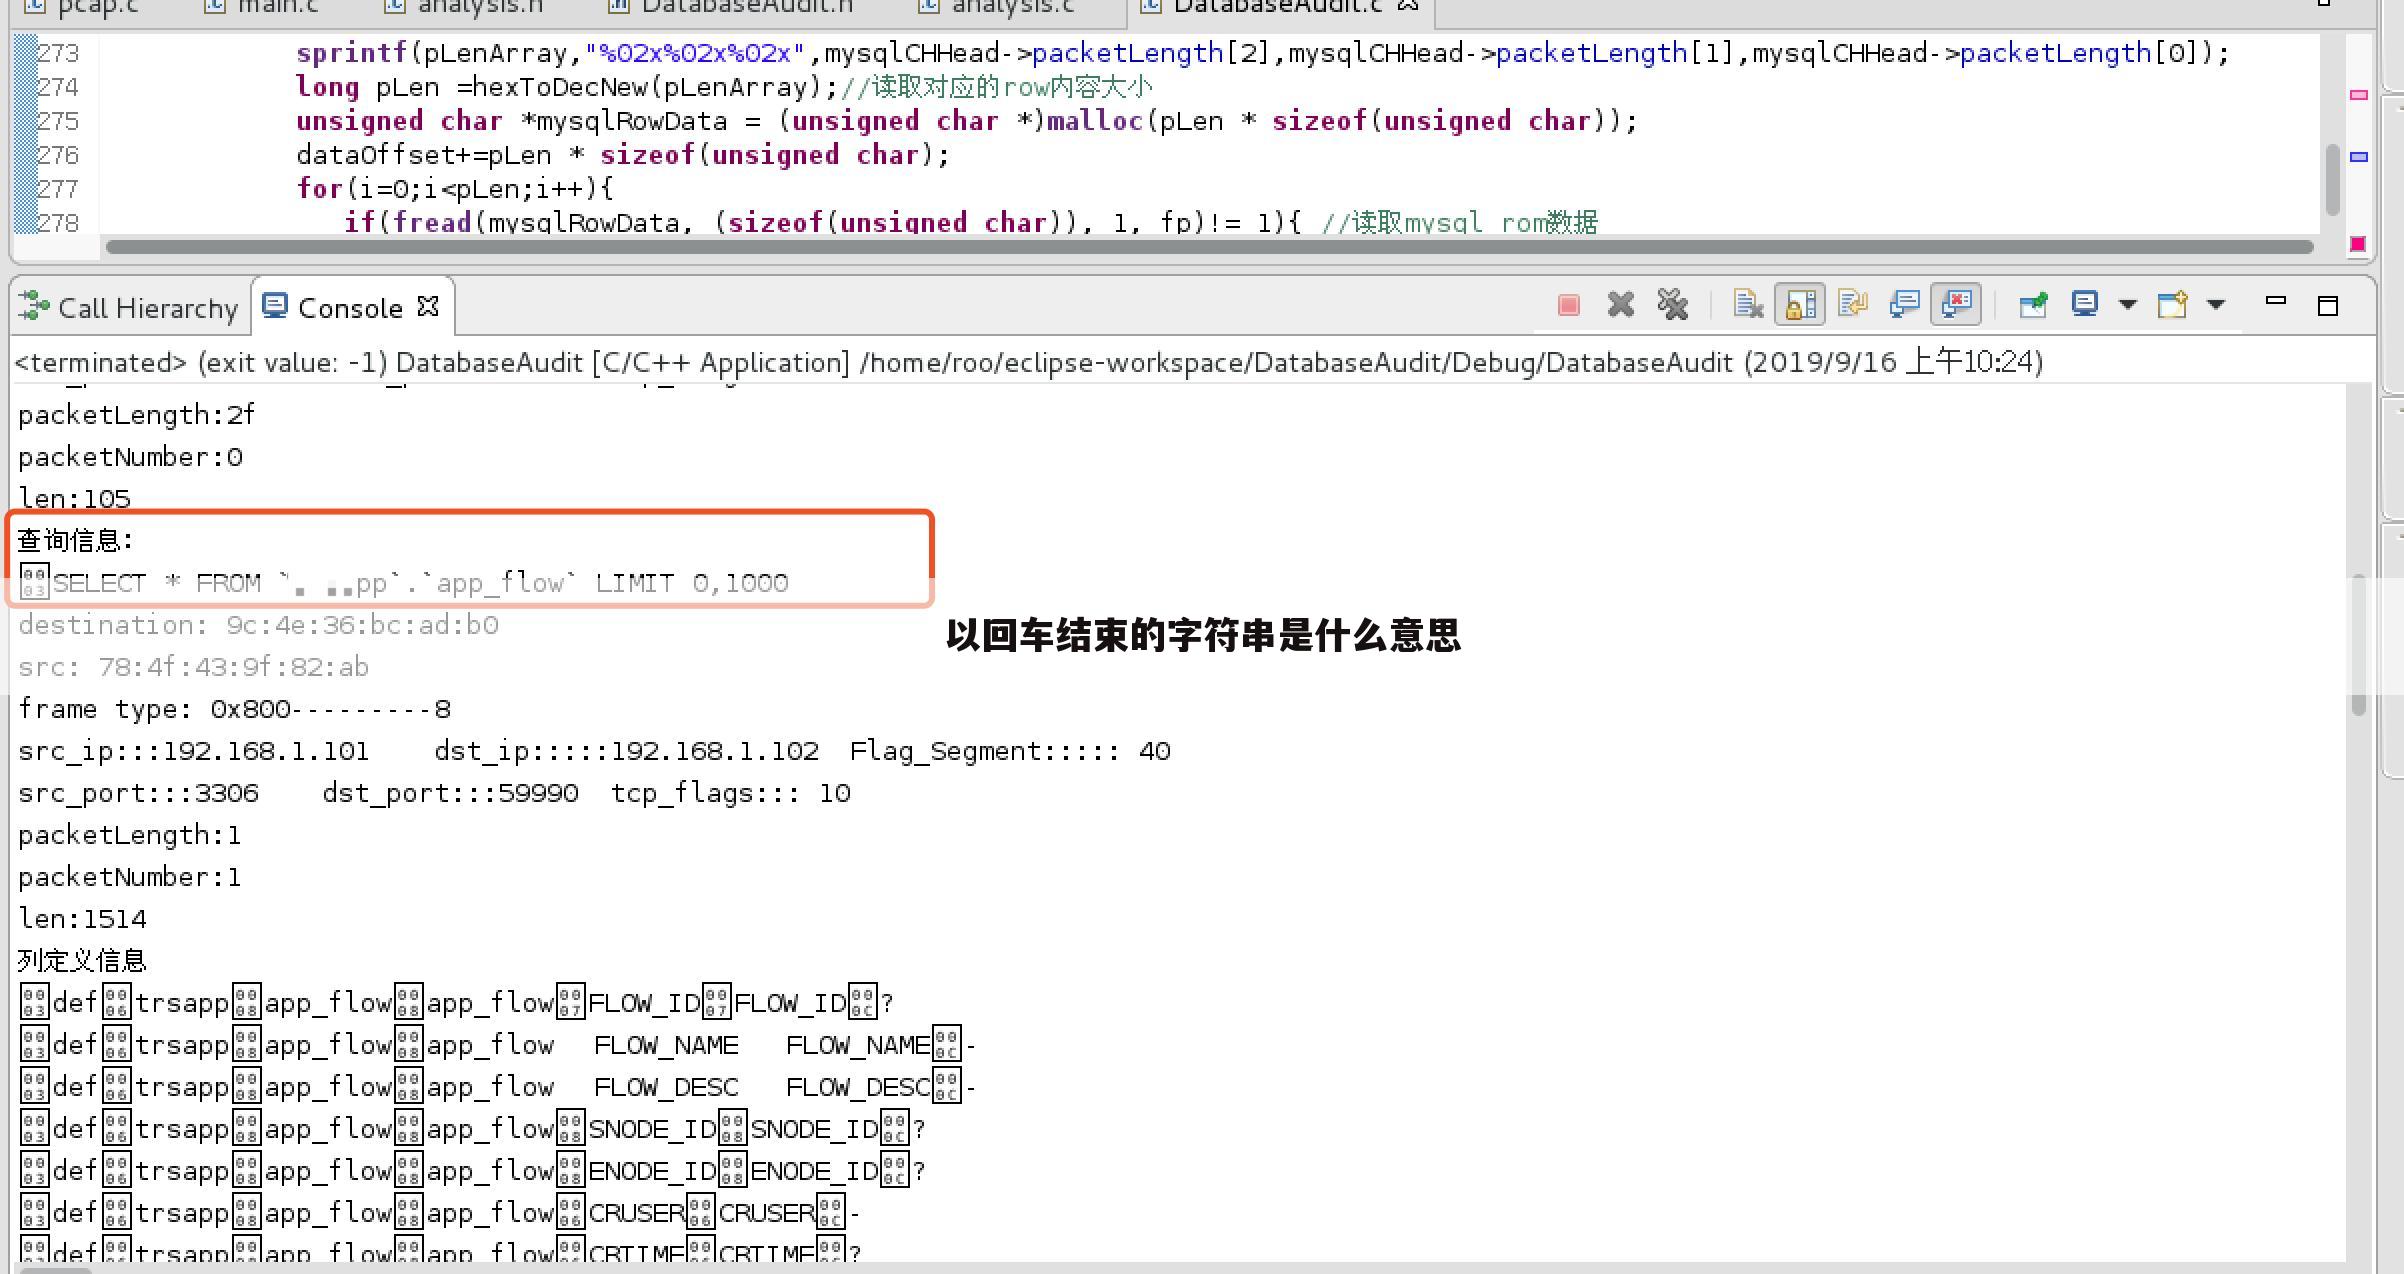Click the editor vertical scrollbar thumb
The width and height of the screenshot is (2404, 1274).
(x=2332, y=180)
